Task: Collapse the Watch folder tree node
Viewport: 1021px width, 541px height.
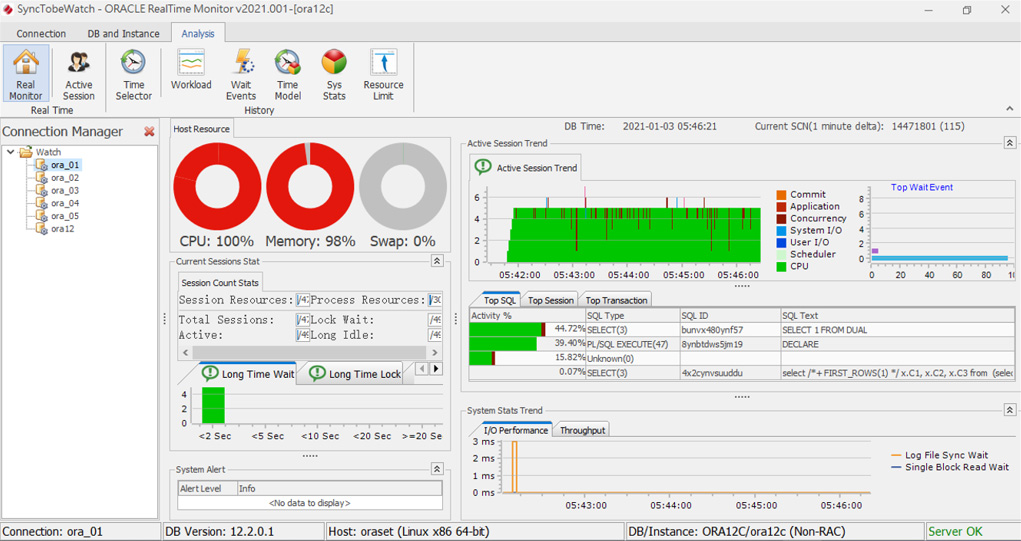Action: [10, 152]
